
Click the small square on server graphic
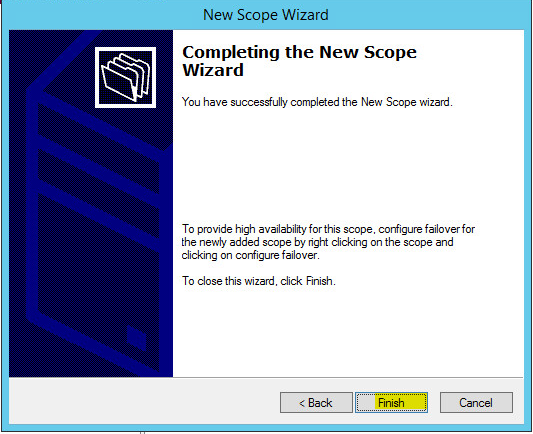pos(136,337)
